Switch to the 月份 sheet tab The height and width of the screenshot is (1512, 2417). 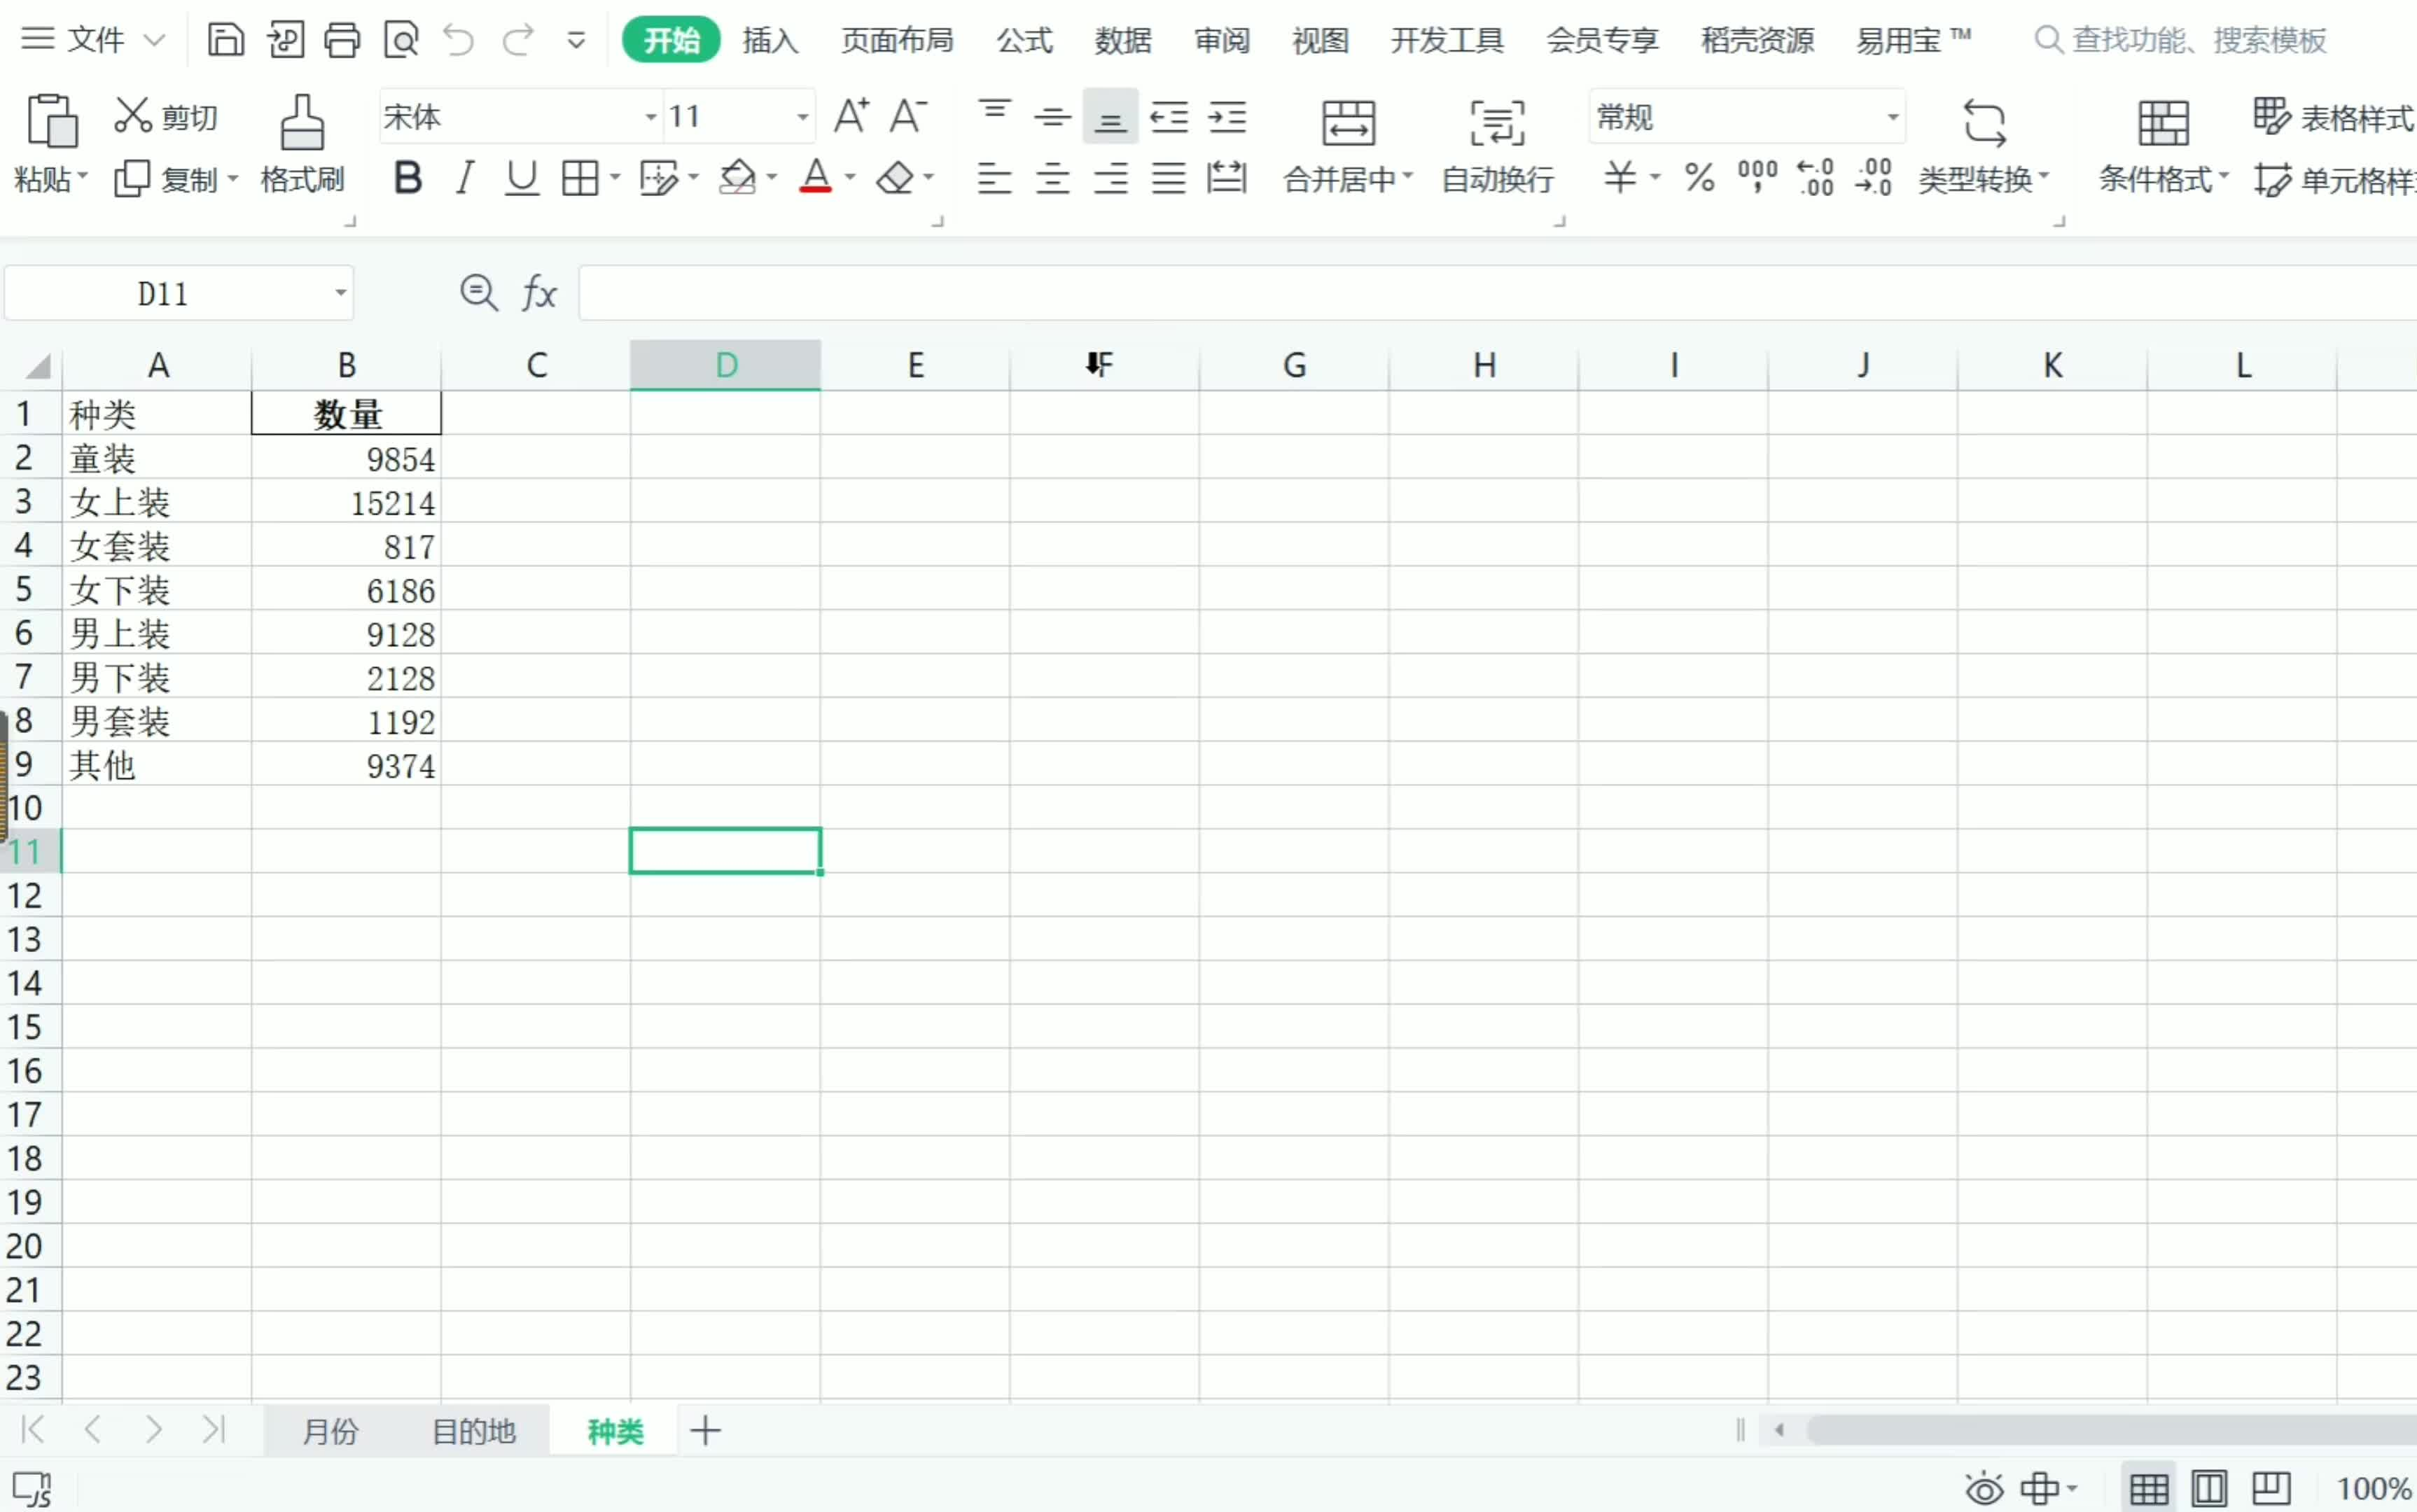[x=330, y=1431]
